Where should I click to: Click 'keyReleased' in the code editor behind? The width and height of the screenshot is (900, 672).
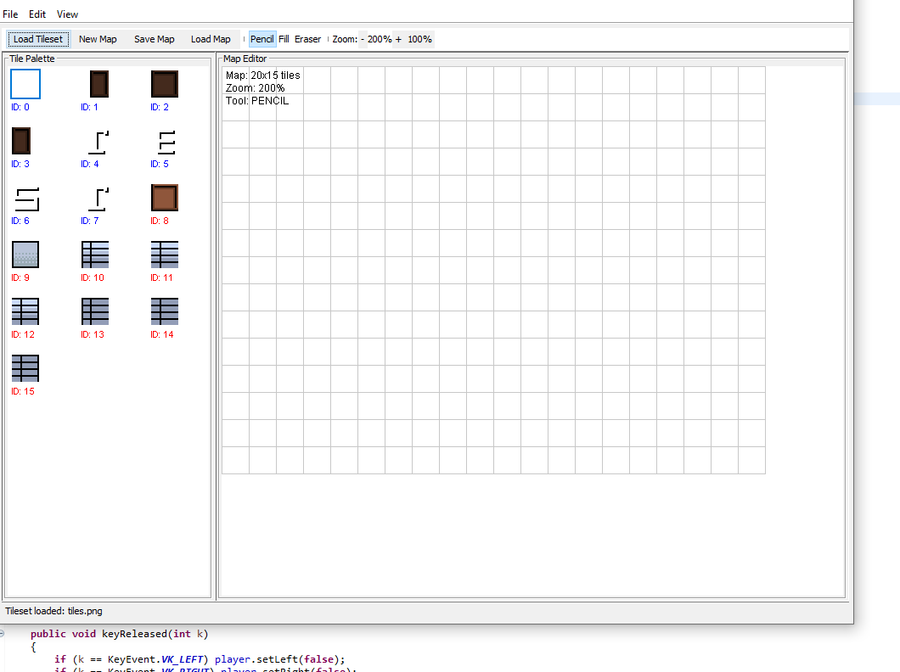coord(134,634)
